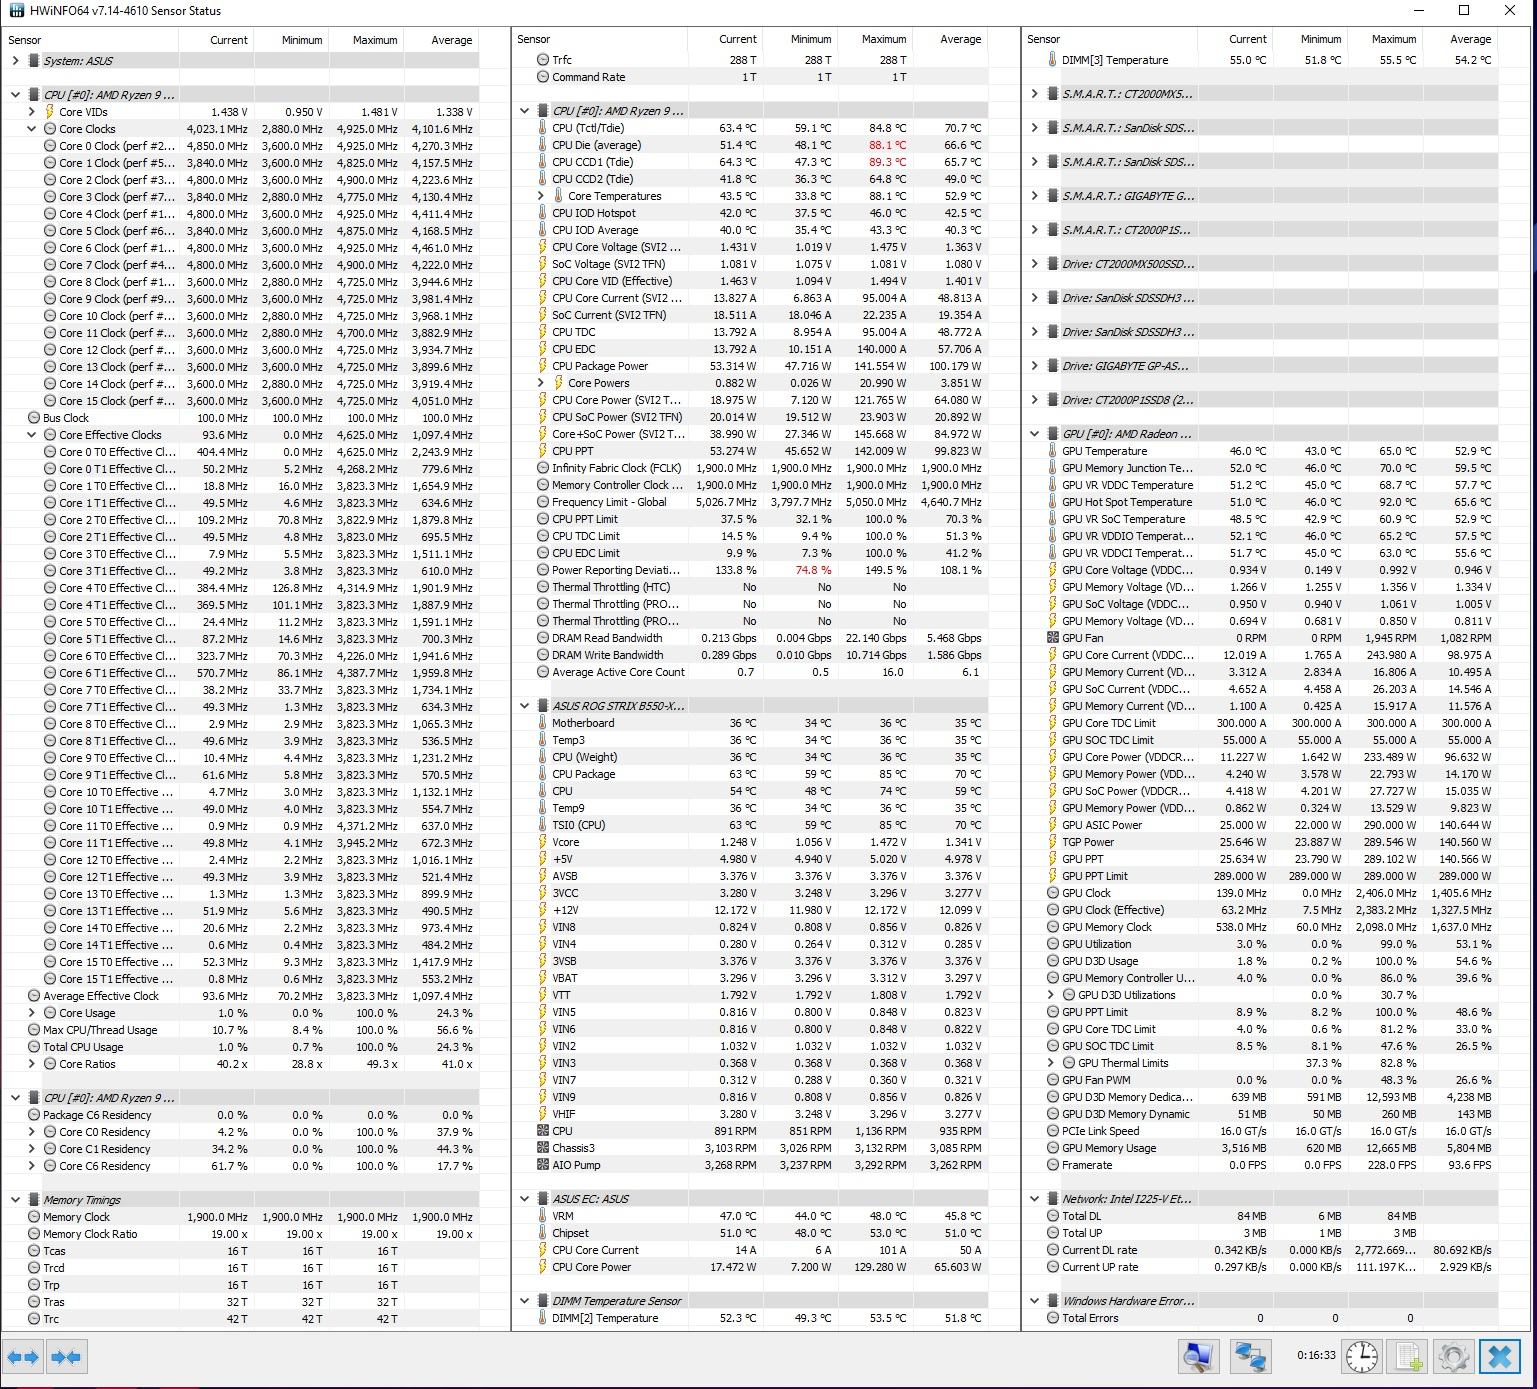Expand the Core VIDs row
Image resolution: width=1537 pixels, height=1389 pixels.
click(x=31, y=112)
